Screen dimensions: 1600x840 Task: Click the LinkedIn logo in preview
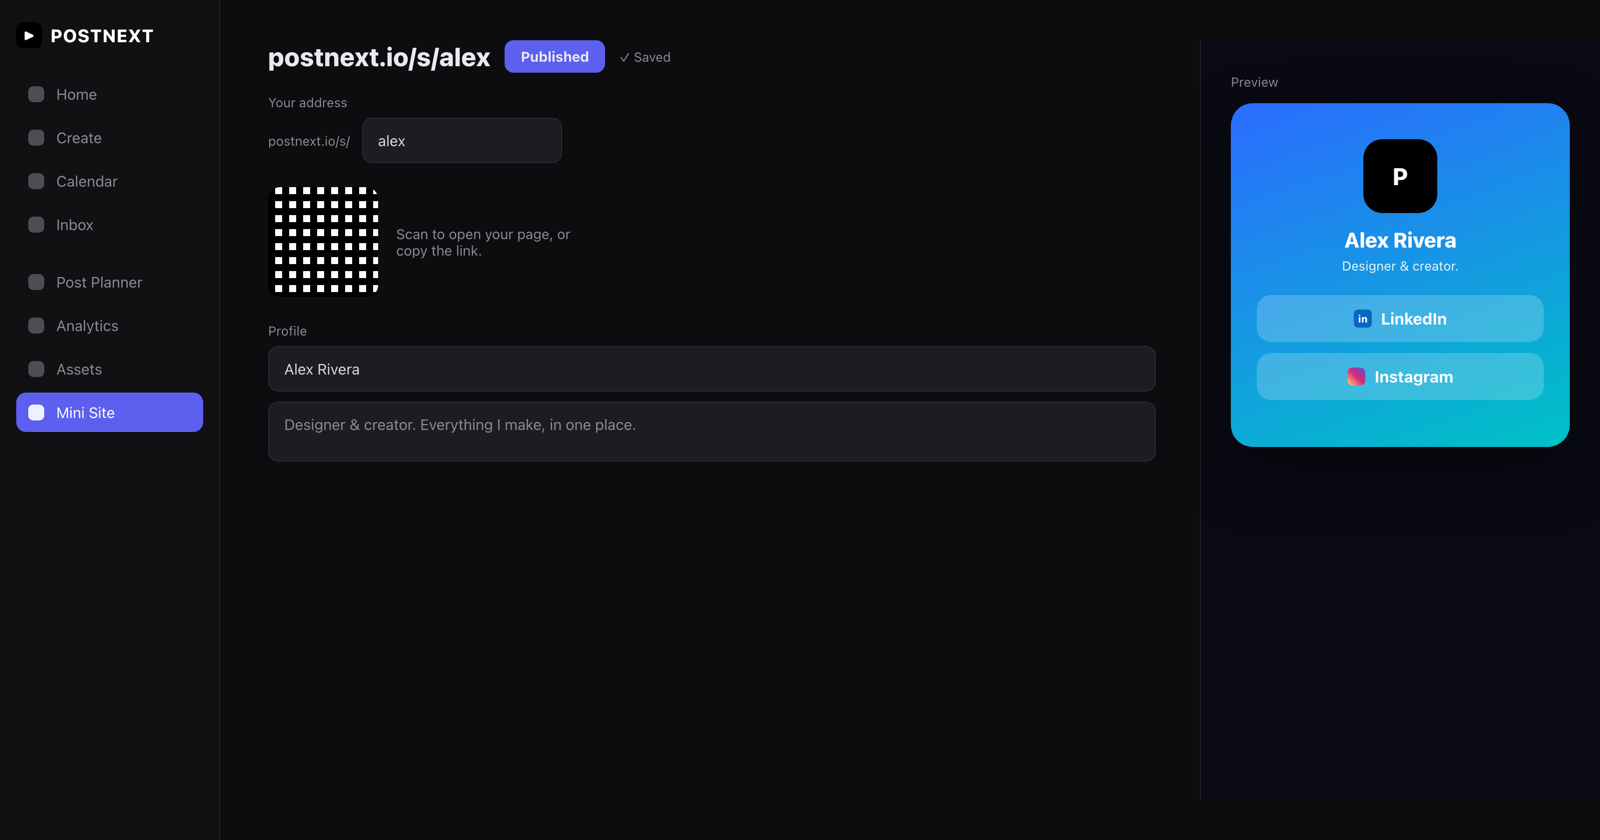[1362, 319]
